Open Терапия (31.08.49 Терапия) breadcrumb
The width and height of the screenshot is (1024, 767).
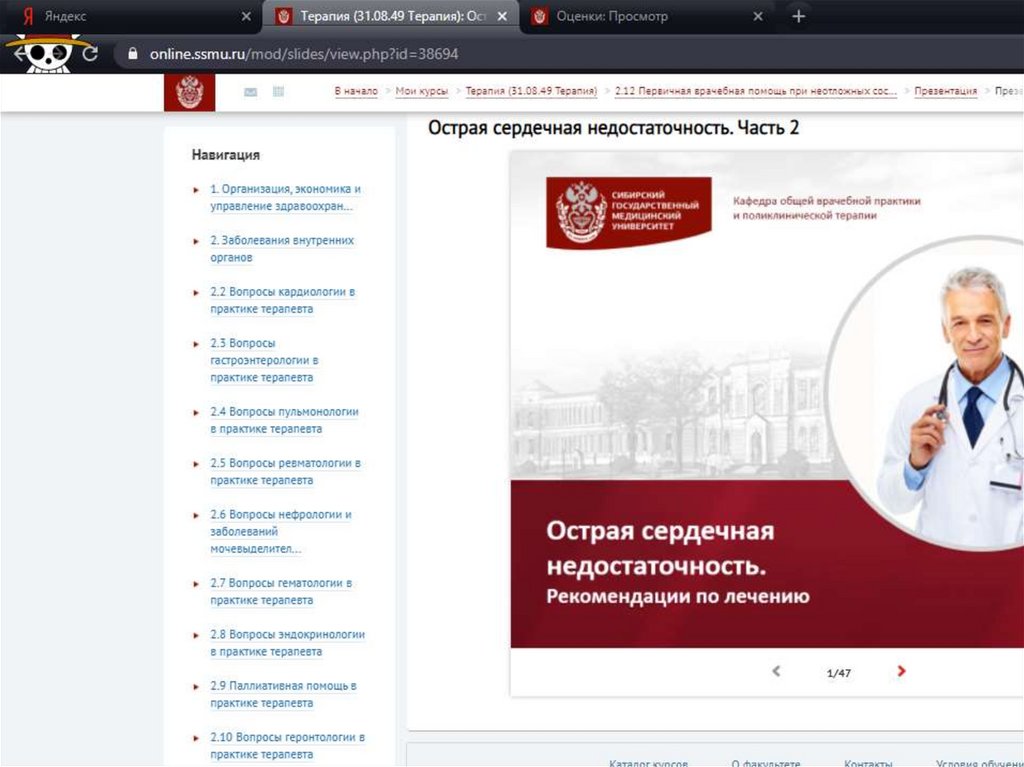(x=531, y=91)
